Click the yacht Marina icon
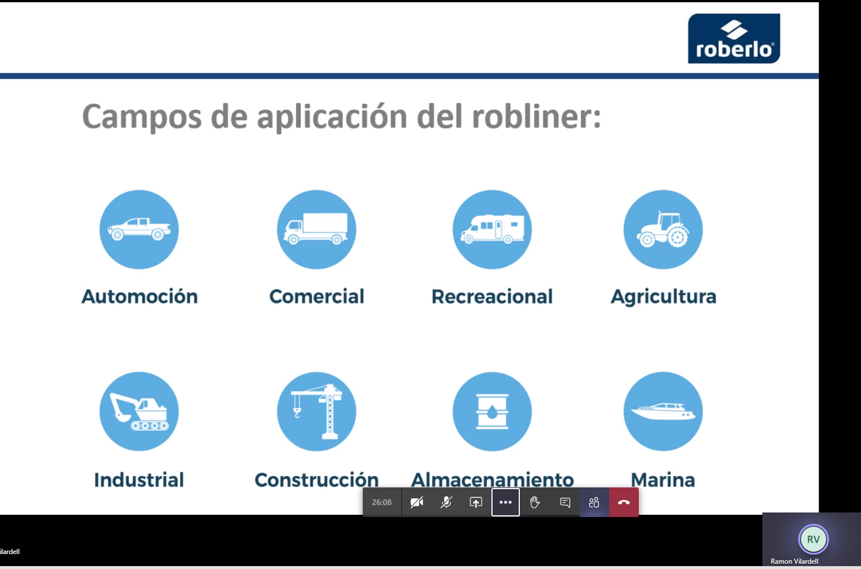 click(x=663, y=411)
